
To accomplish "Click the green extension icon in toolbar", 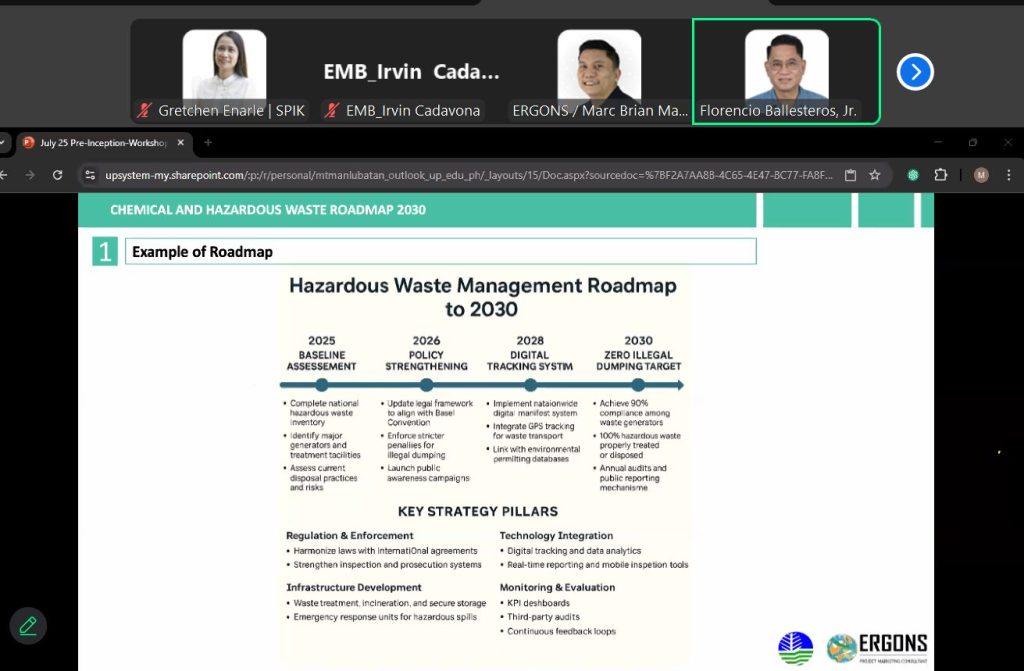I will click(x=912, y=175).
